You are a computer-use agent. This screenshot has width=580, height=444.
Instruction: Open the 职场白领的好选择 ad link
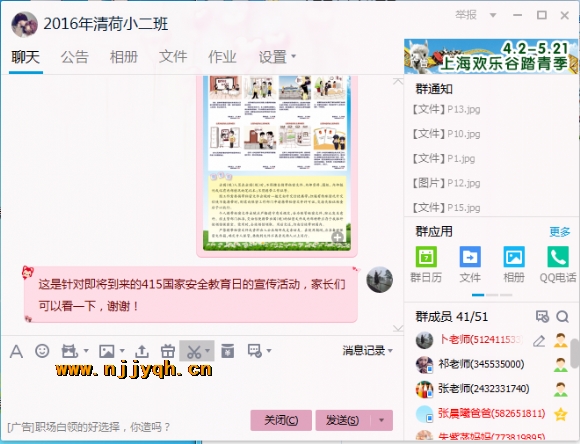(89, 427)
